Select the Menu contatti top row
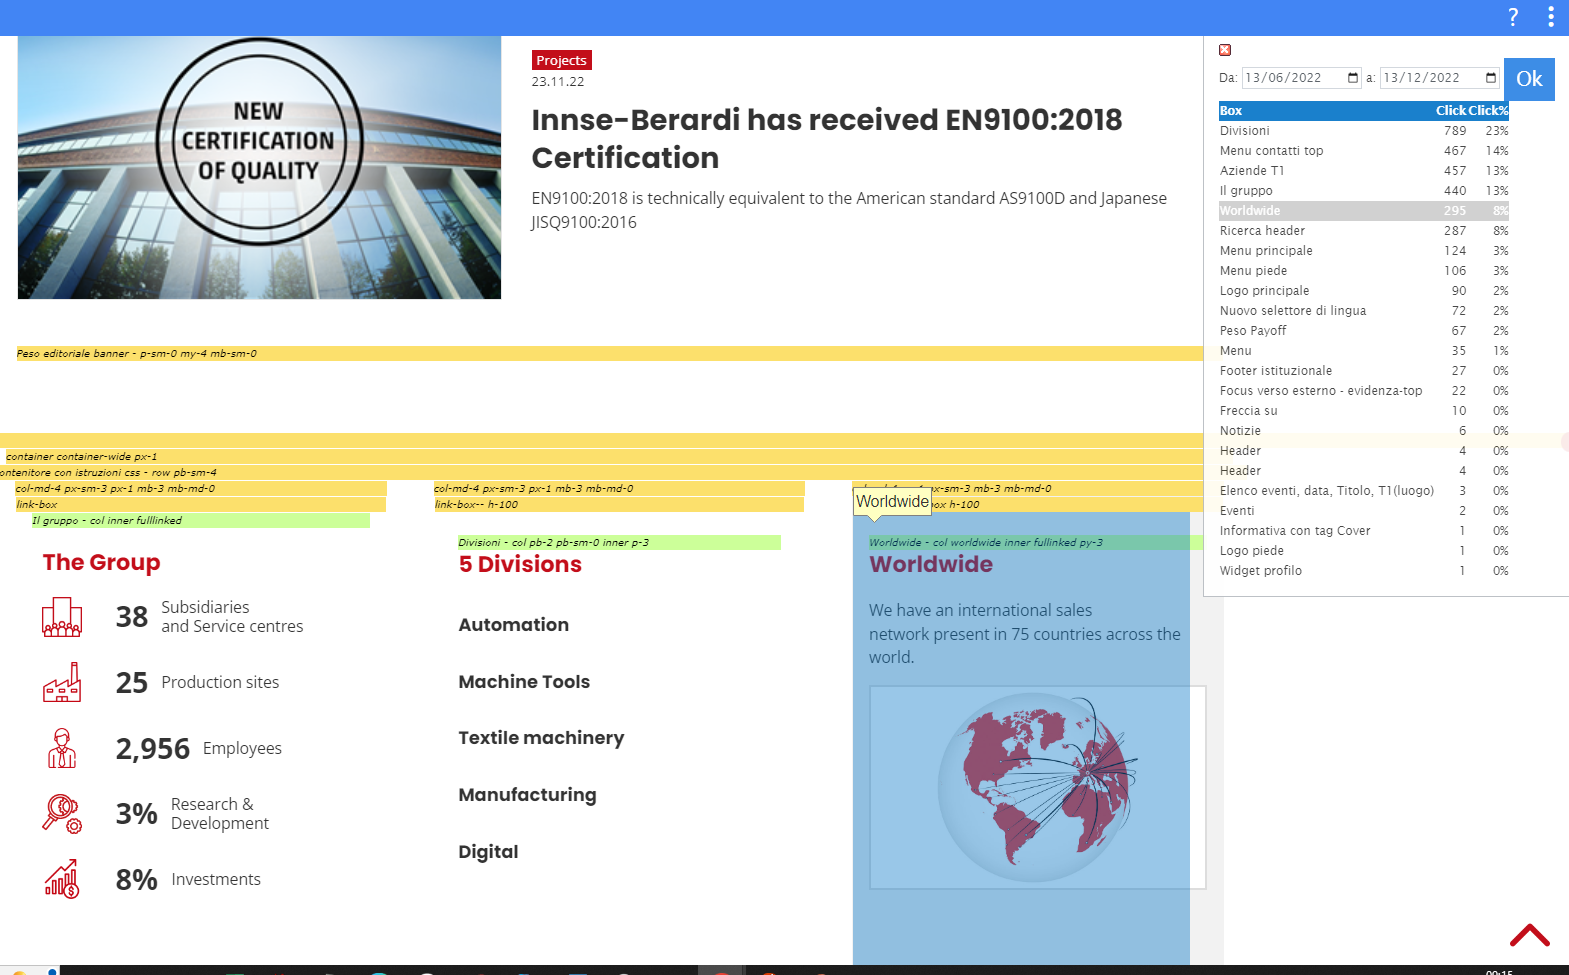The image size is (1569, 975). pyautogui.click(x=1364, y=151)
